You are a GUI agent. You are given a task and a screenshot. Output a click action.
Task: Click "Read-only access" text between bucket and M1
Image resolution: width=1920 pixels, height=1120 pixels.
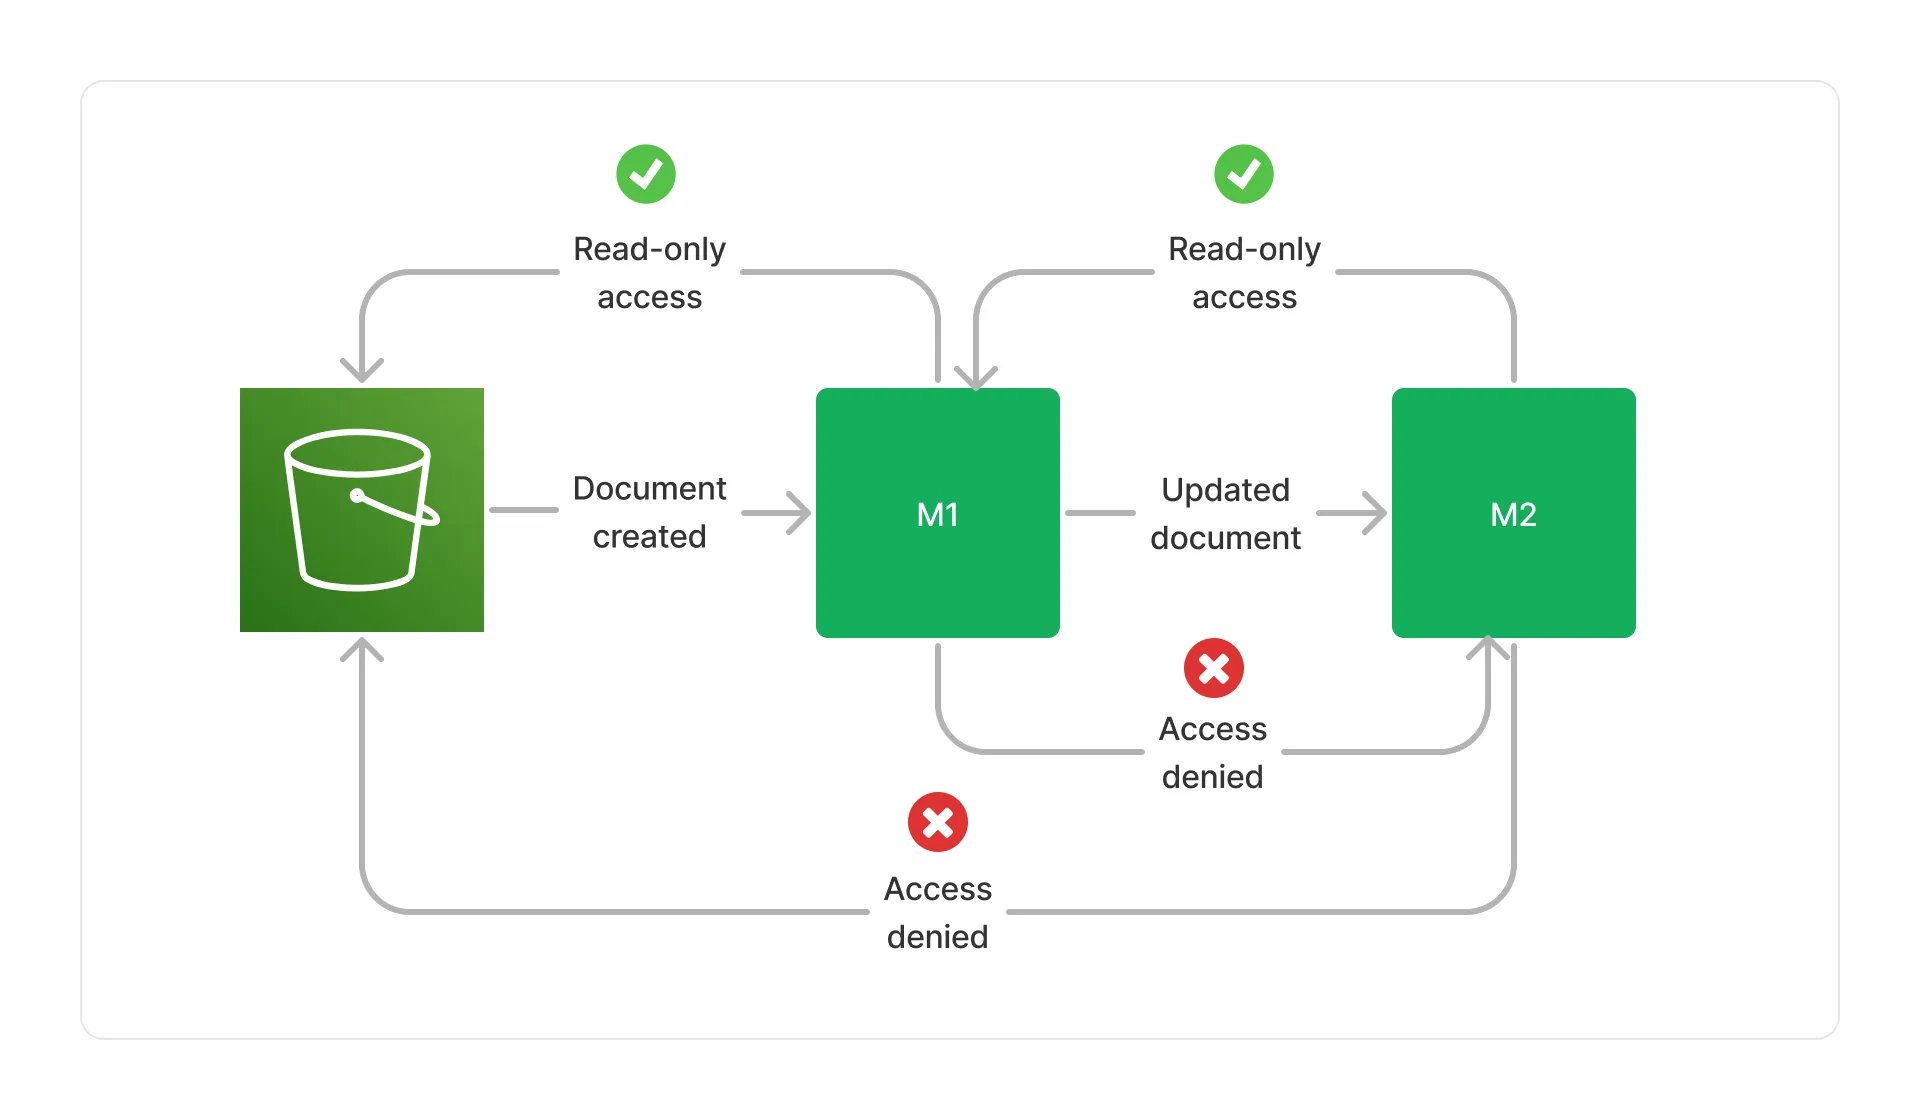click(x=650, y=272)
